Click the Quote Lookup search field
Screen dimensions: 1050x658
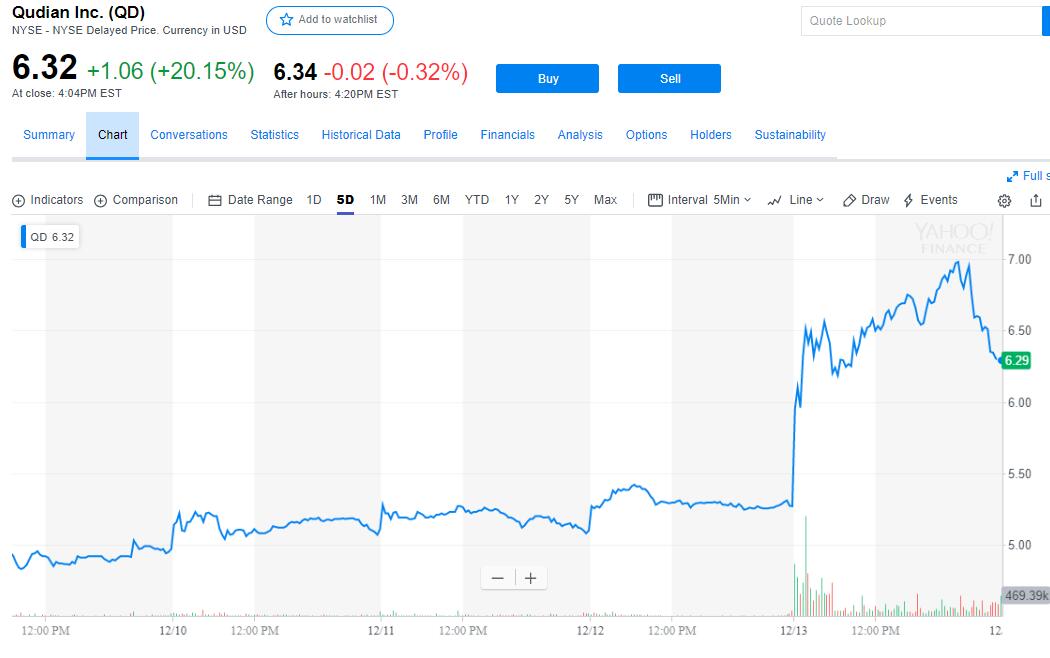click(920, 21)
